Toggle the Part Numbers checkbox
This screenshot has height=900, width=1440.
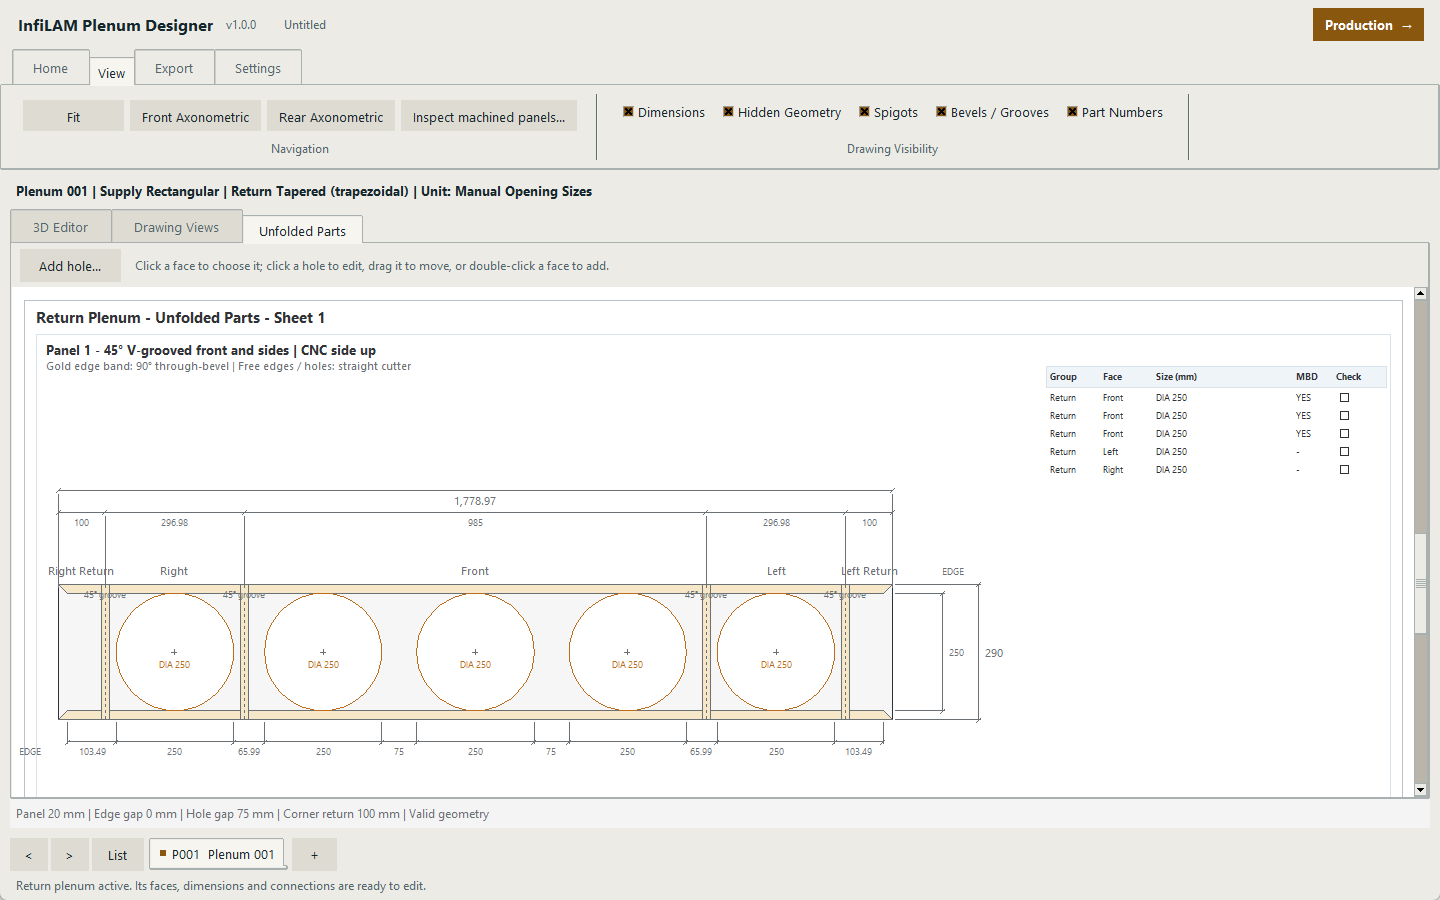point(1114,112)
